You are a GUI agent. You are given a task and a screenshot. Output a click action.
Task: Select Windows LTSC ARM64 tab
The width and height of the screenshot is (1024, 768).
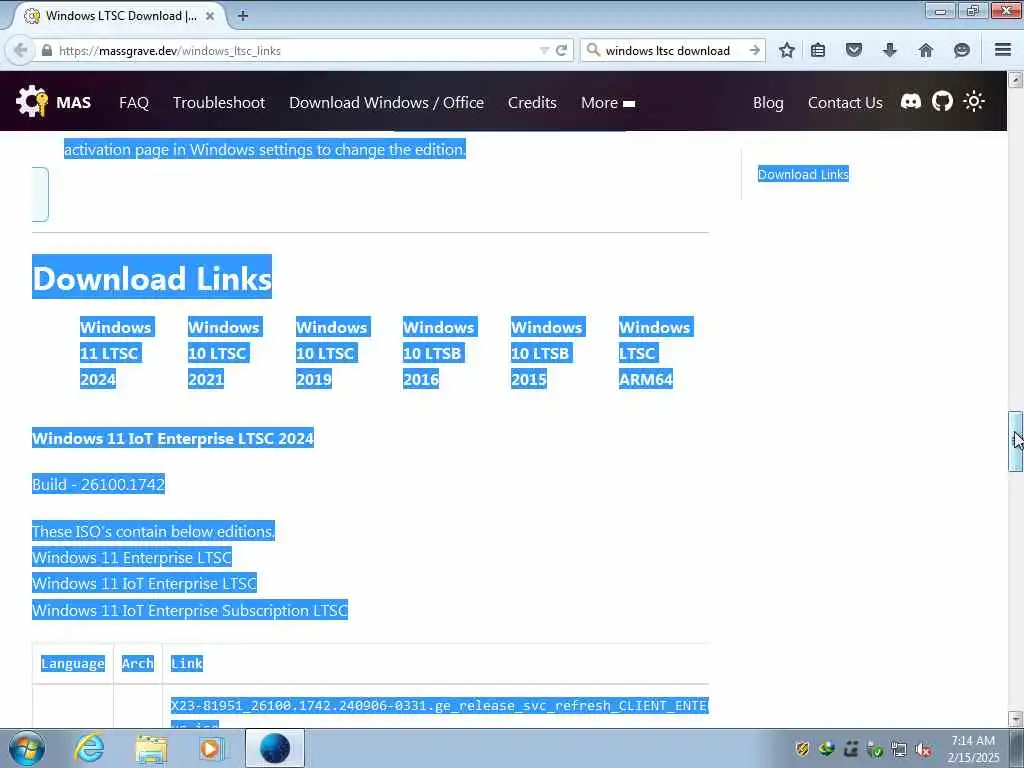(655, 353)
